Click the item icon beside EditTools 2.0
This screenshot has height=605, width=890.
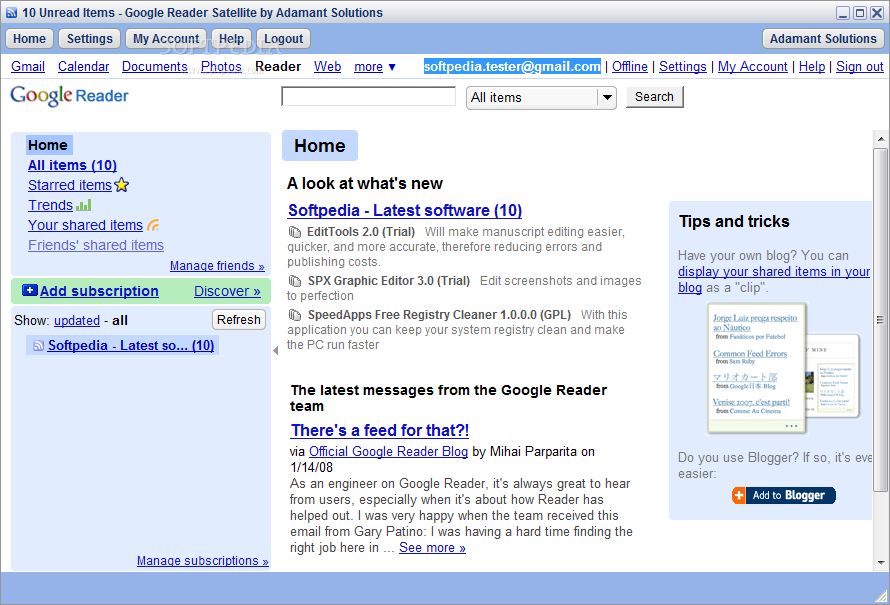pyautogui.click(x=295, y=232)
